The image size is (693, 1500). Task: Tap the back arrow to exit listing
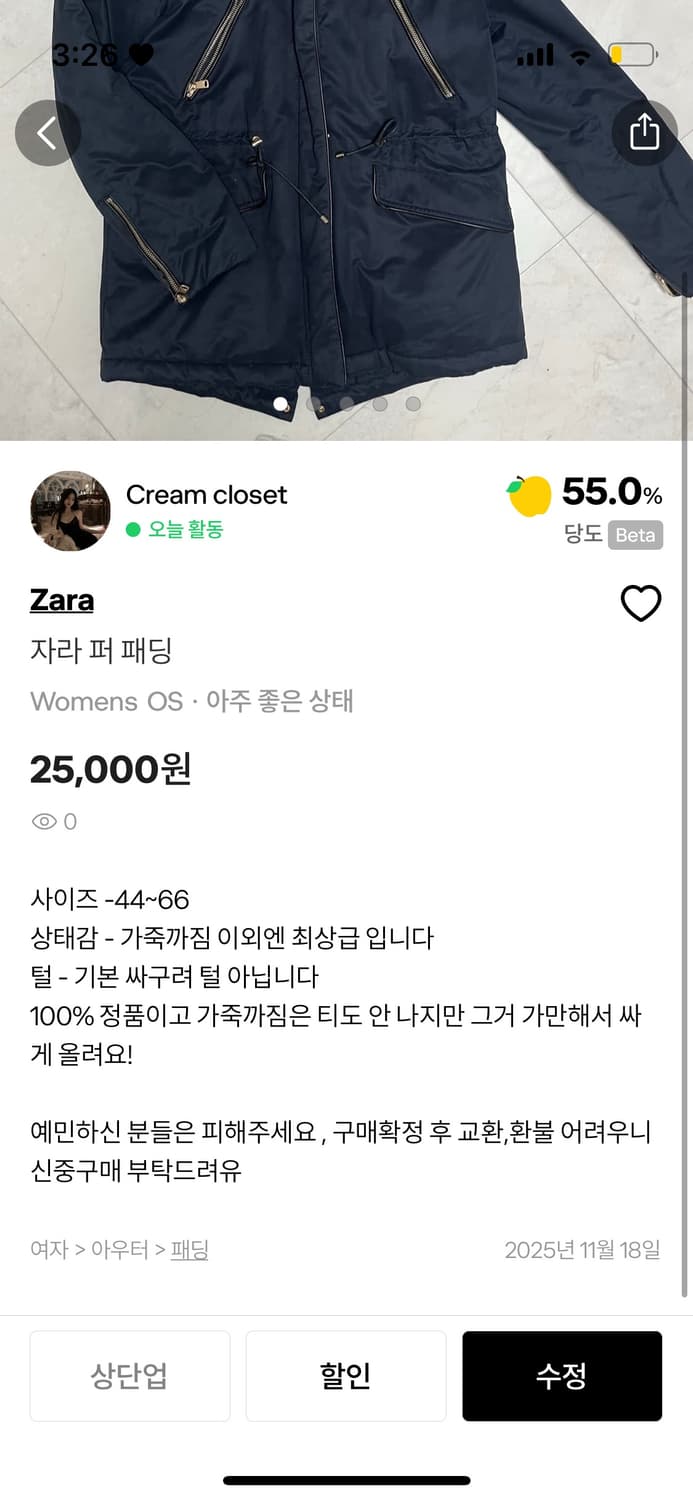(48, 133)
